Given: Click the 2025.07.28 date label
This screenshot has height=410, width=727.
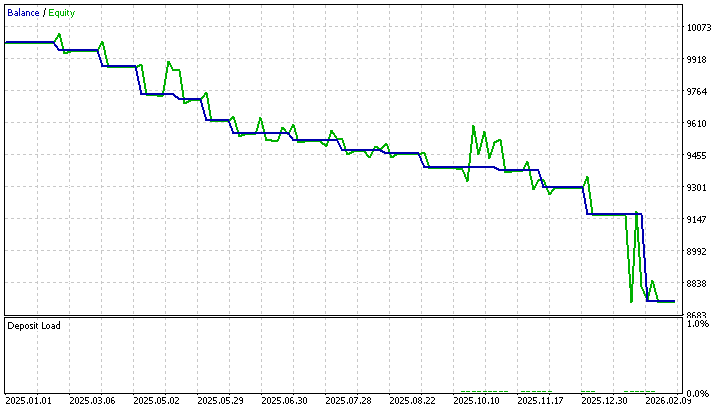Looking at the screenshot, I should pyautogui.click(x=348, y=400).
